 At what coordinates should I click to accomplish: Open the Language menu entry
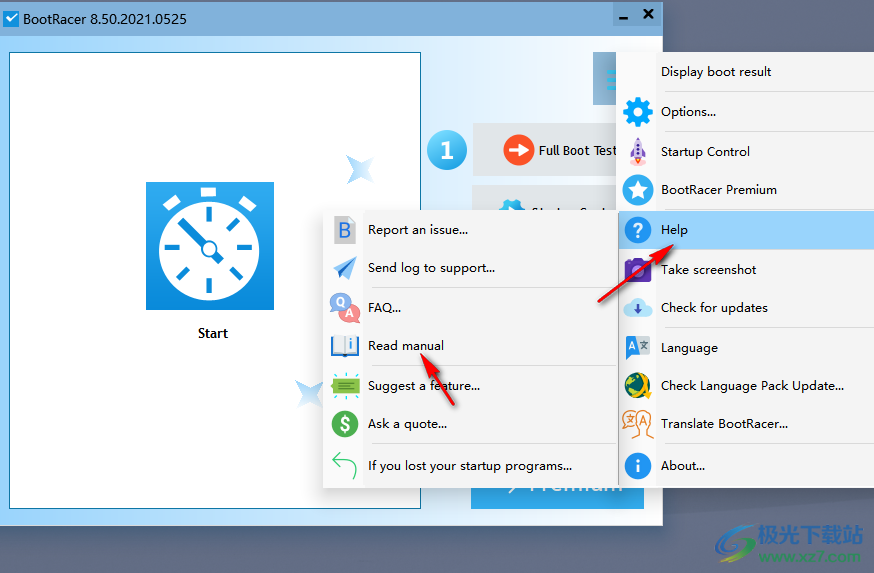click(x=746, y=347)
